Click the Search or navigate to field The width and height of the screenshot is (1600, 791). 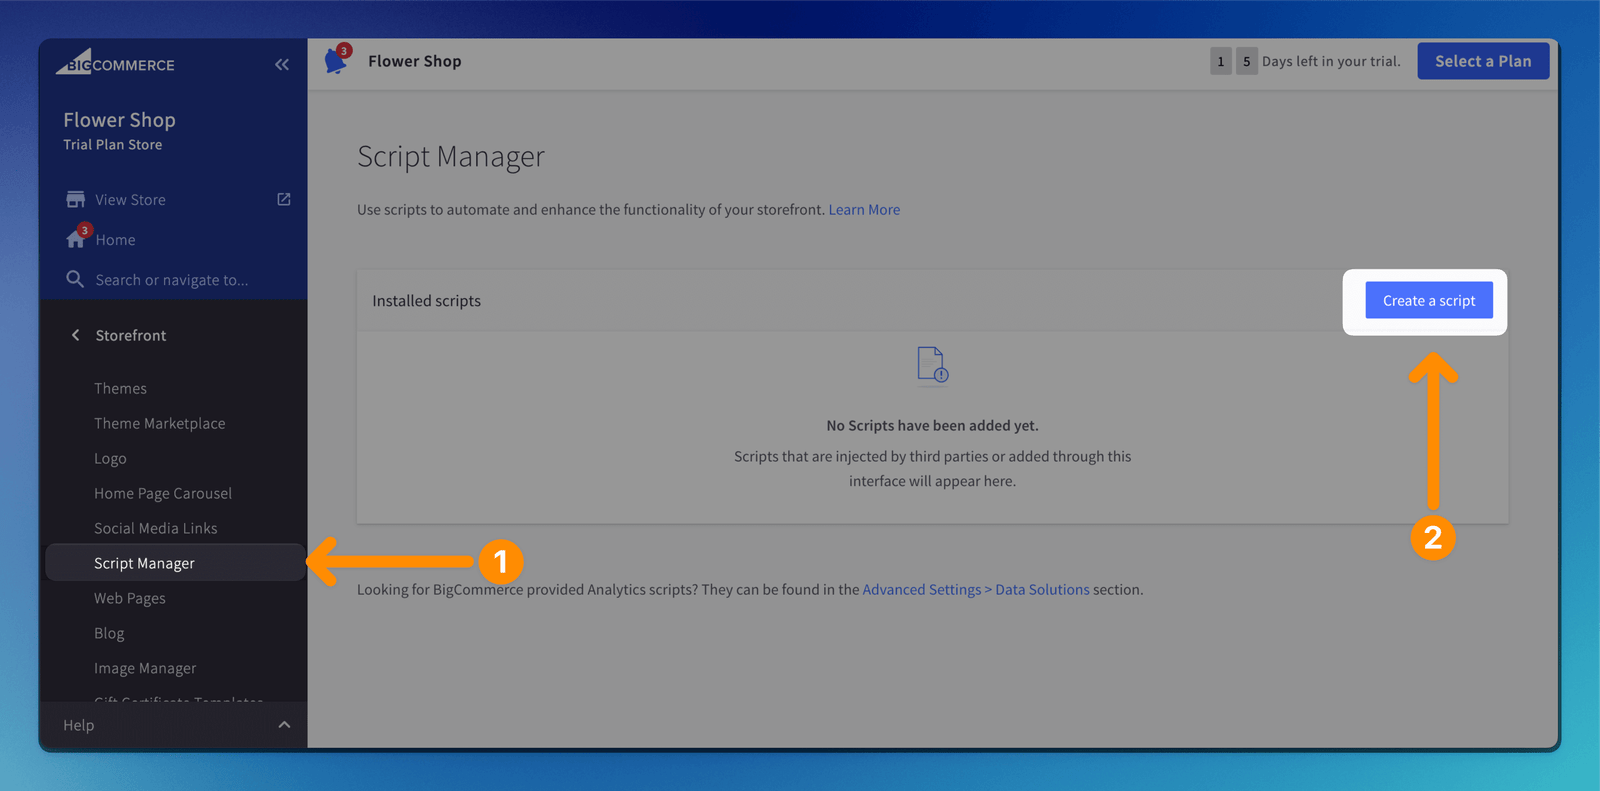pos(172,280)
